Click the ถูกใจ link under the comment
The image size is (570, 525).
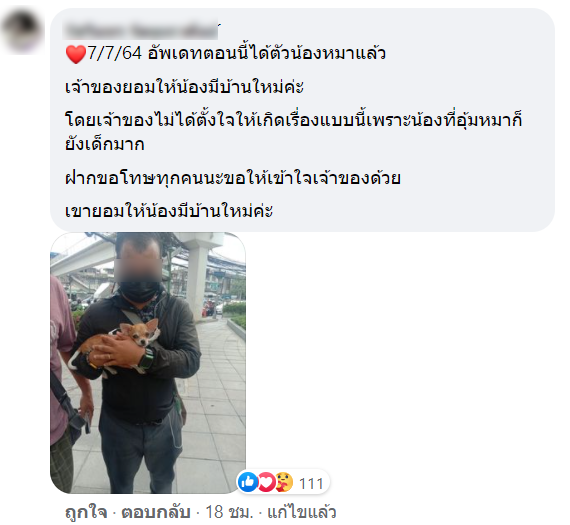tap(86, 512)
